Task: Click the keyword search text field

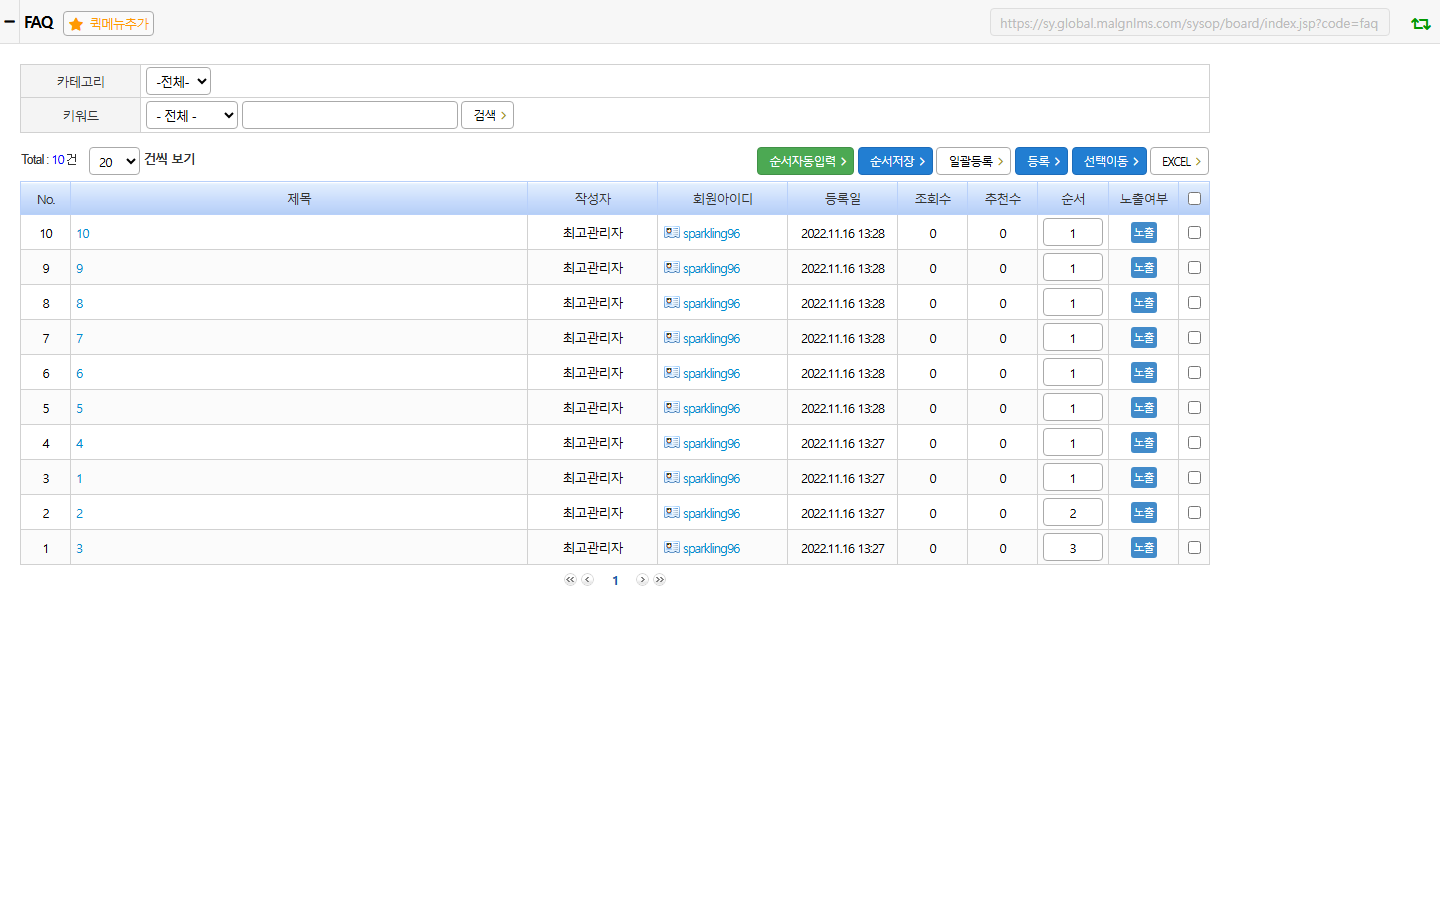Action: coord(350,115)
